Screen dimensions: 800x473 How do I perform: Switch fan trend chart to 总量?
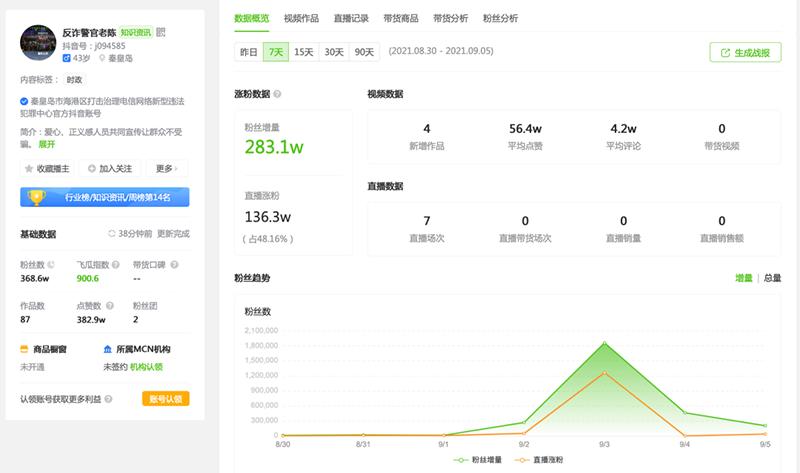coord(772,278)
